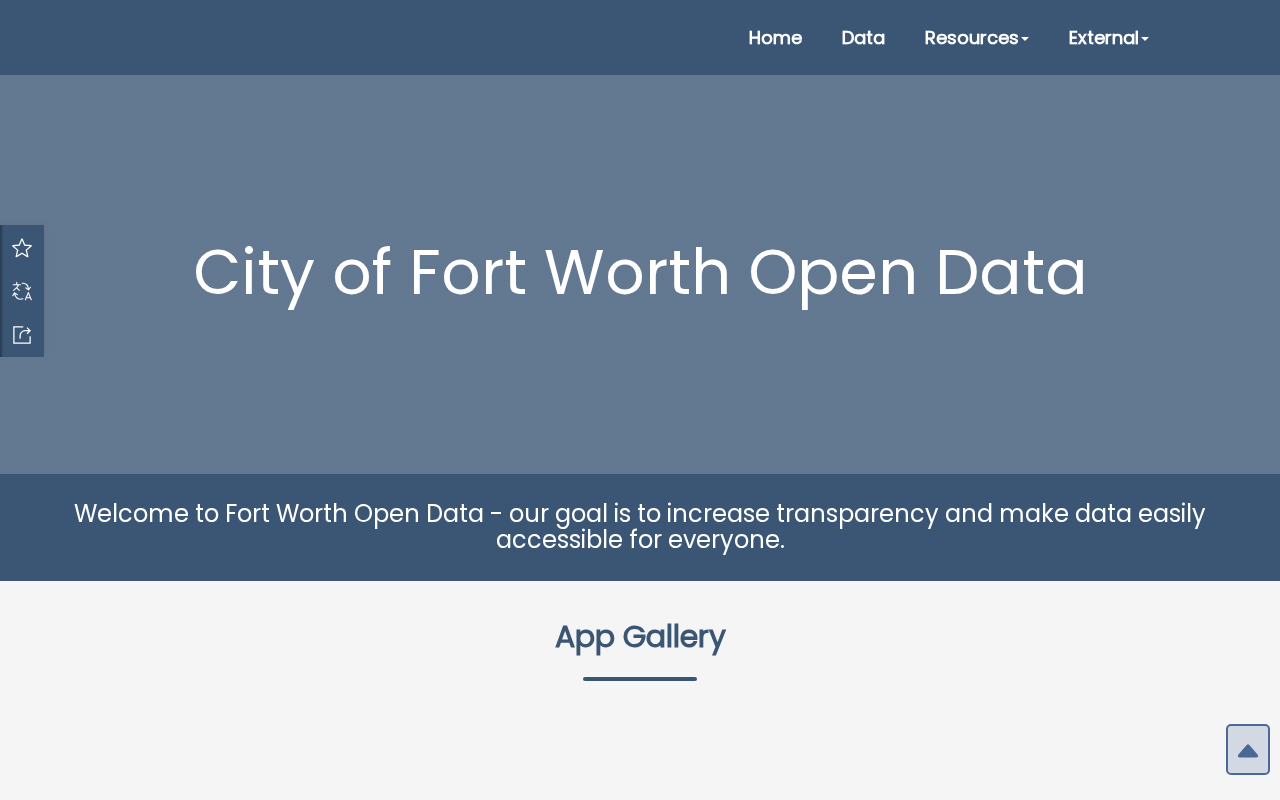The height and width of the screenshot is (800, 1280).
Task: Expand the External dropdown menu
Action: 1108,38
